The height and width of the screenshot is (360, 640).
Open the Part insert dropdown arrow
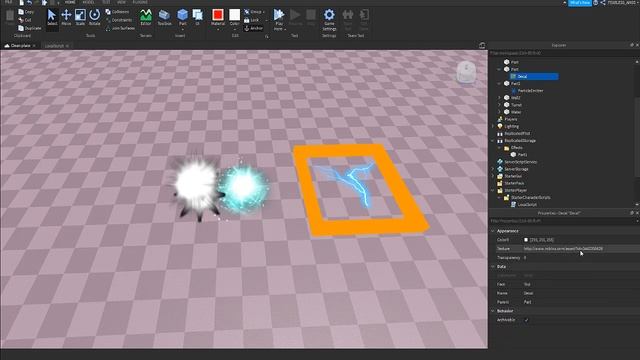tap(182, 29)
